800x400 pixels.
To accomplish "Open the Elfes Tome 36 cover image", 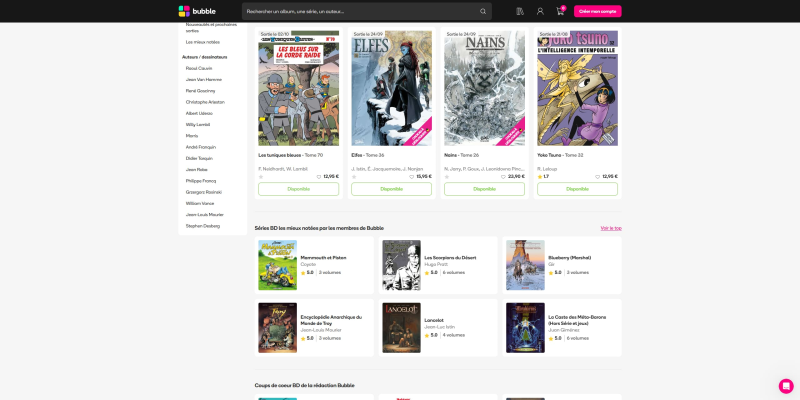I will click(391, 88).
